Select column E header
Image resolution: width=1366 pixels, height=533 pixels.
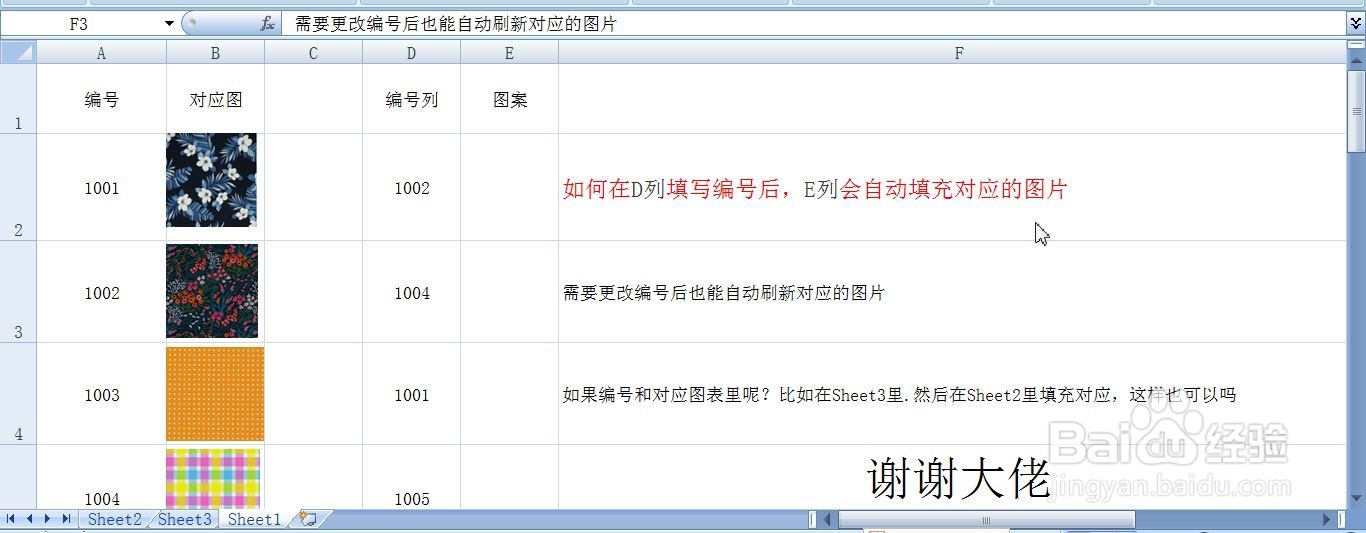(509, 53)
